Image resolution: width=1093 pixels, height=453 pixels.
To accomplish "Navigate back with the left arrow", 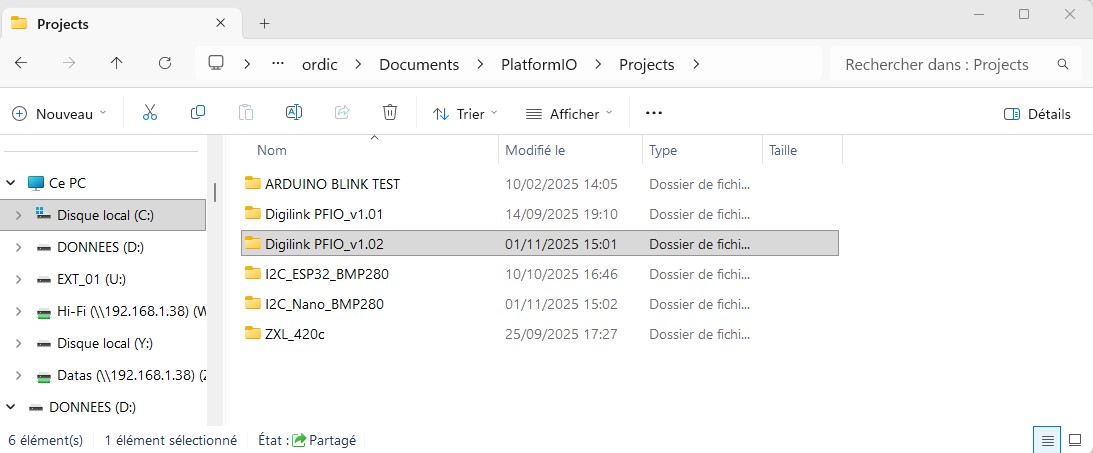I will (x=21, y=63).
